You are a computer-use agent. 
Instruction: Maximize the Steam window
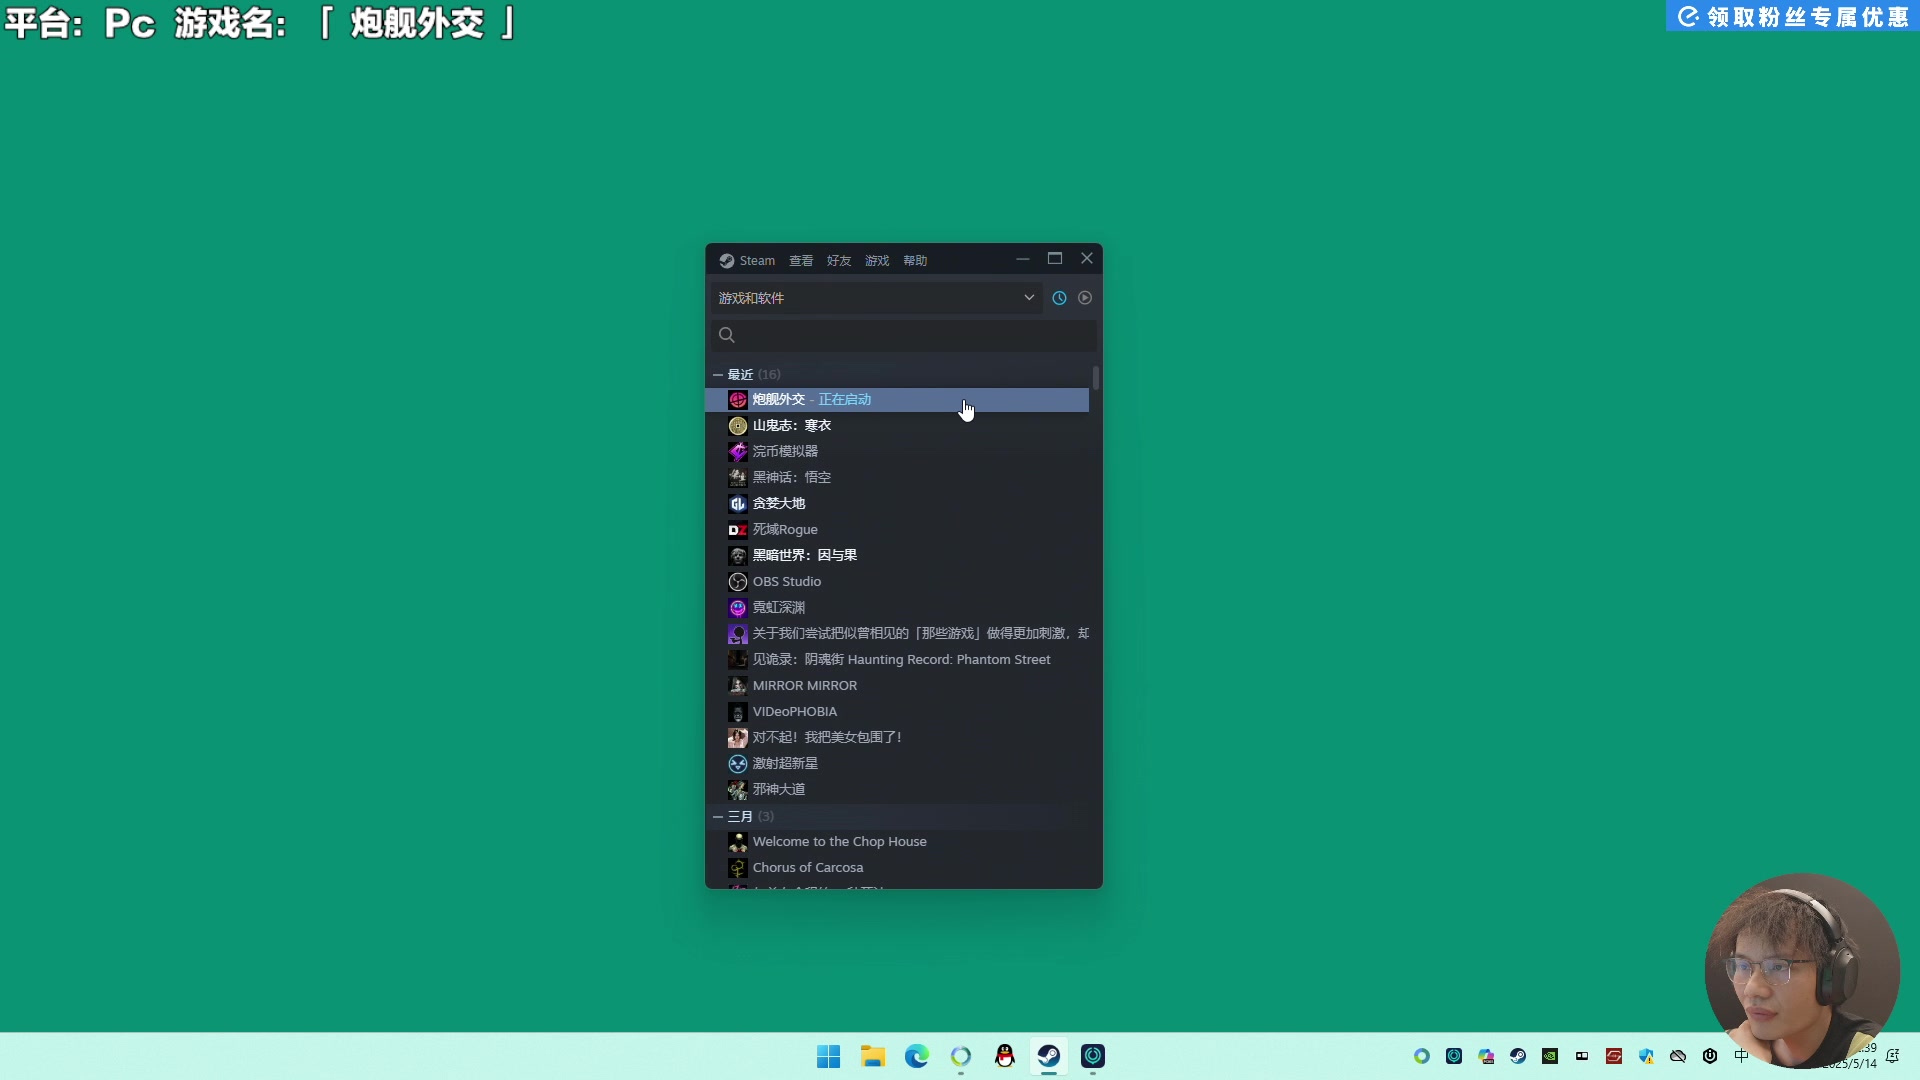[x=1055, y=259]
